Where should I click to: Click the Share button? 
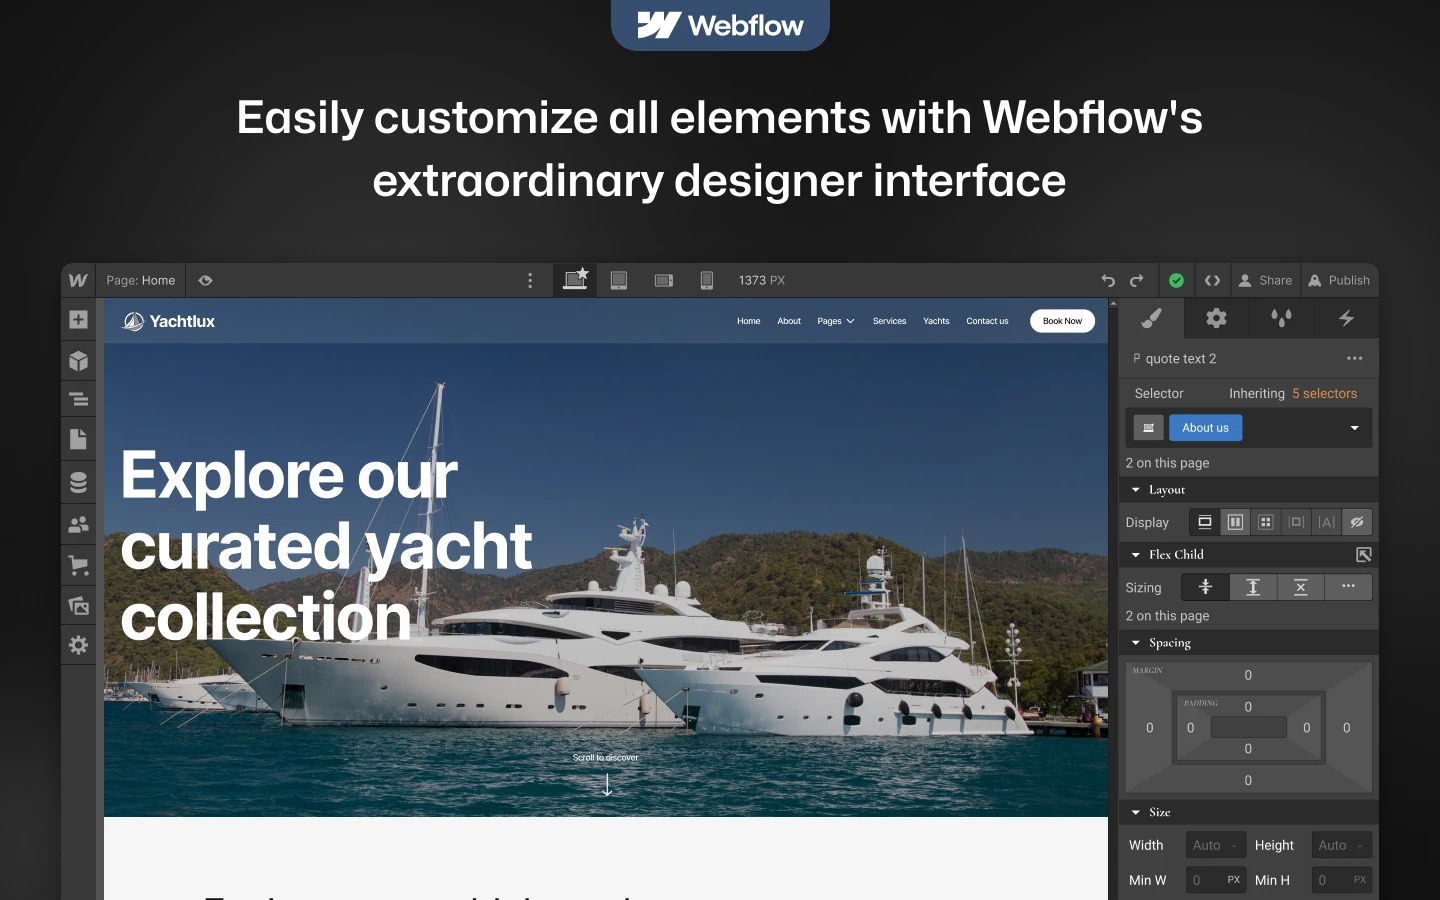[x=1265, y=281]
